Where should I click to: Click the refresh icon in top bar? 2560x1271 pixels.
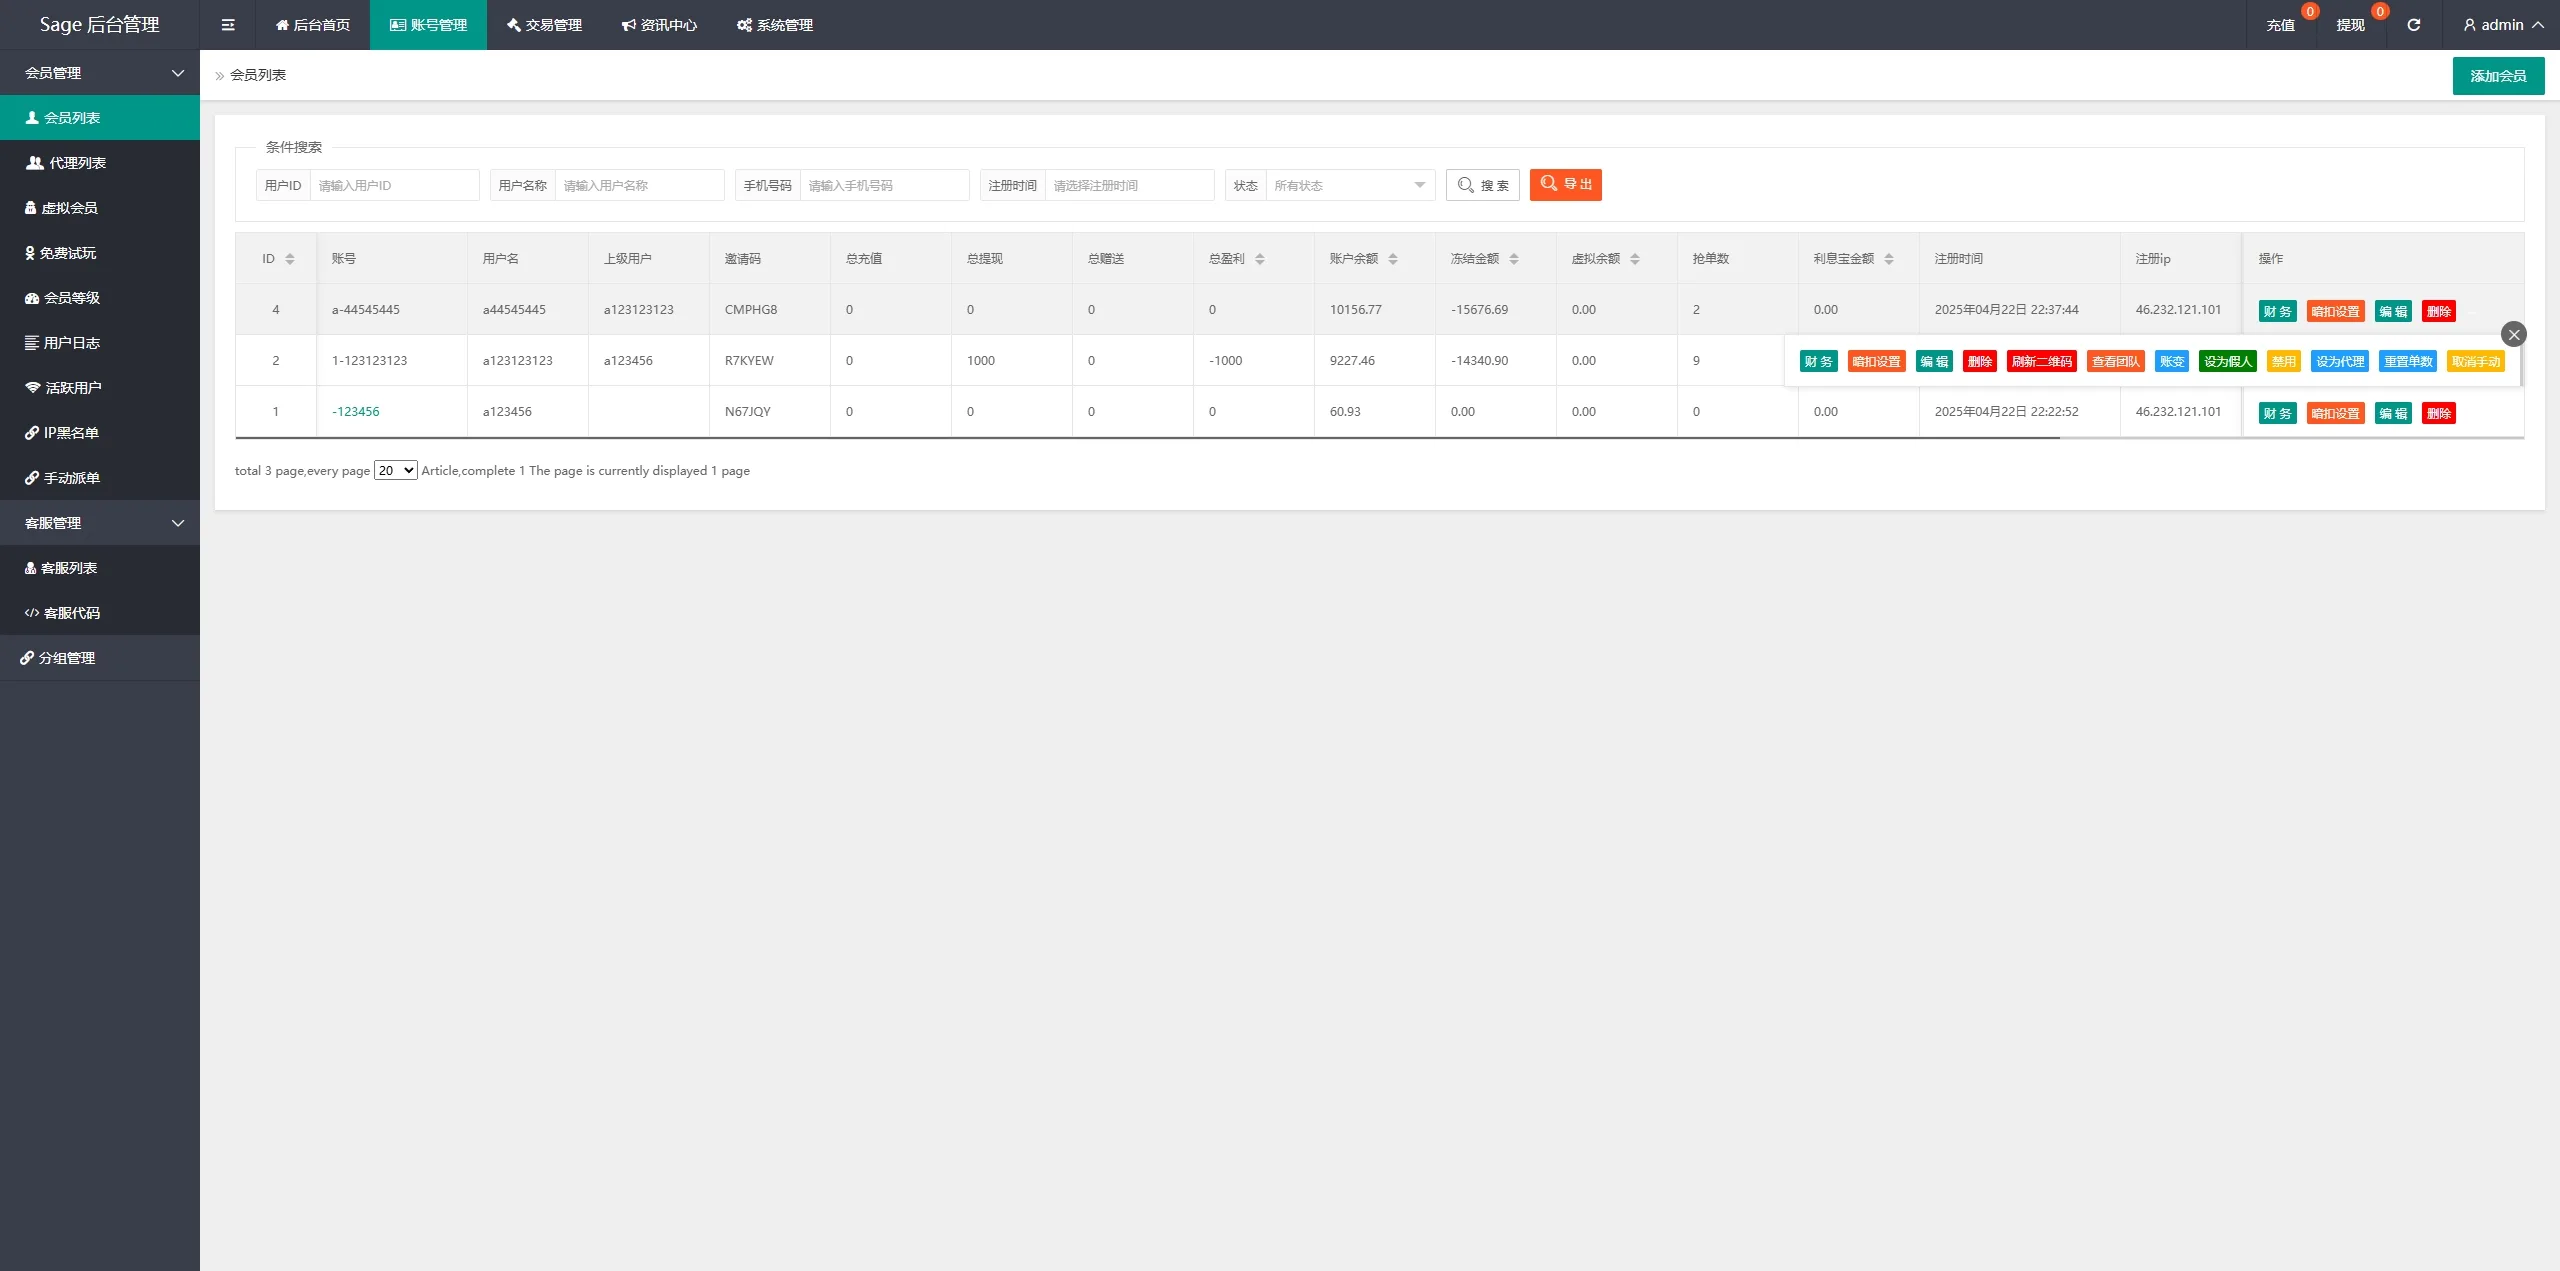click(x=2413, y=25)
